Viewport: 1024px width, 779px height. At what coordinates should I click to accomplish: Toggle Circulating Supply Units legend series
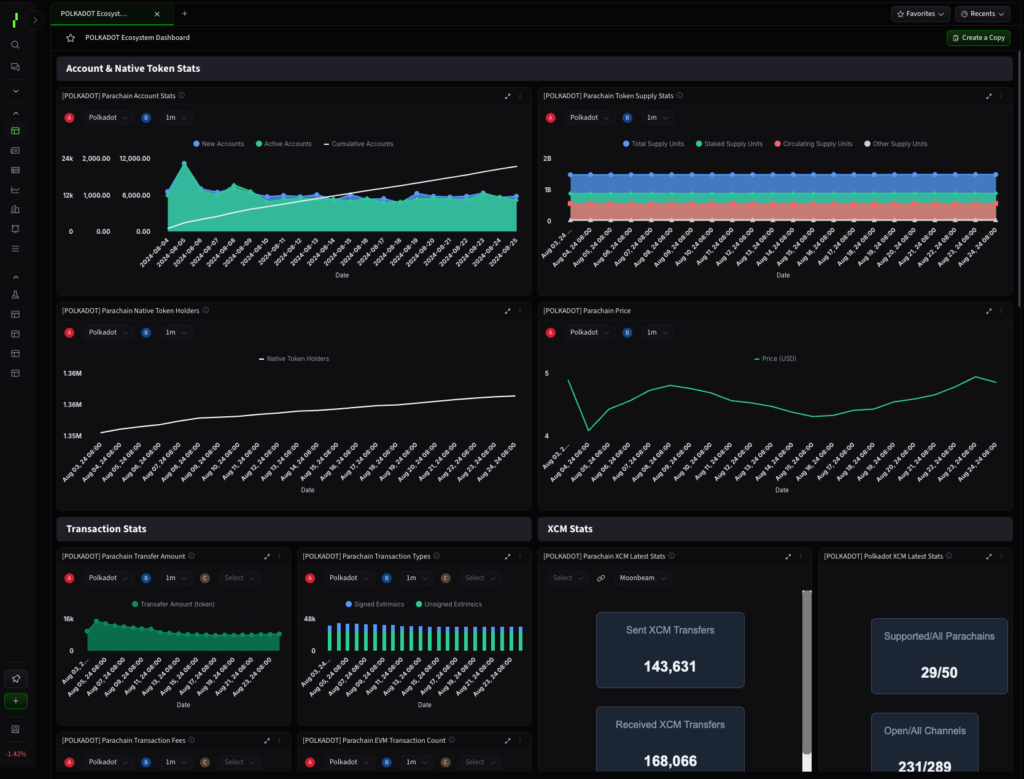pyautogui.click(x=813, y=144)
